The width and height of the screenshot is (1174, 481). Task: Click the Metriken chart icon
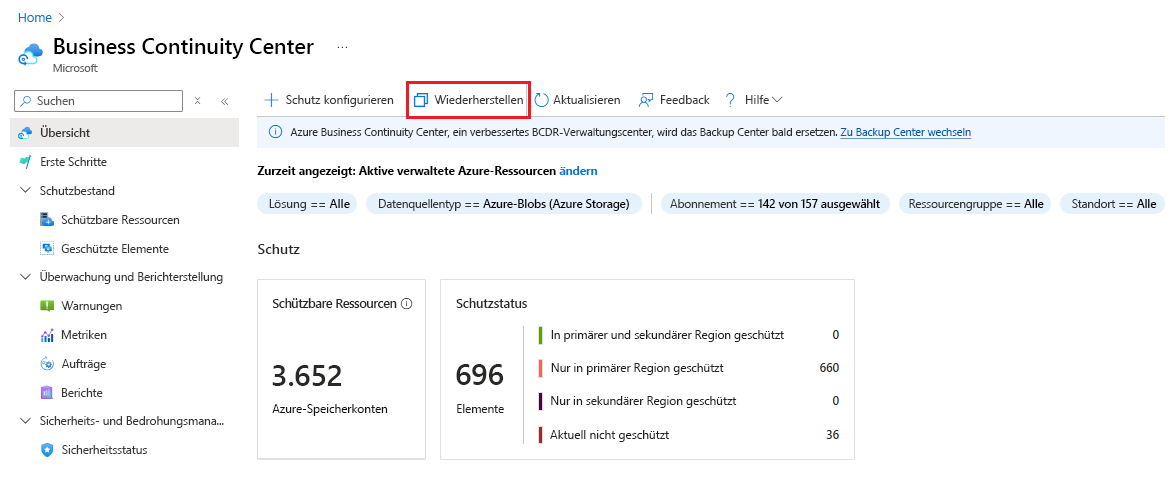coord(47,335)
